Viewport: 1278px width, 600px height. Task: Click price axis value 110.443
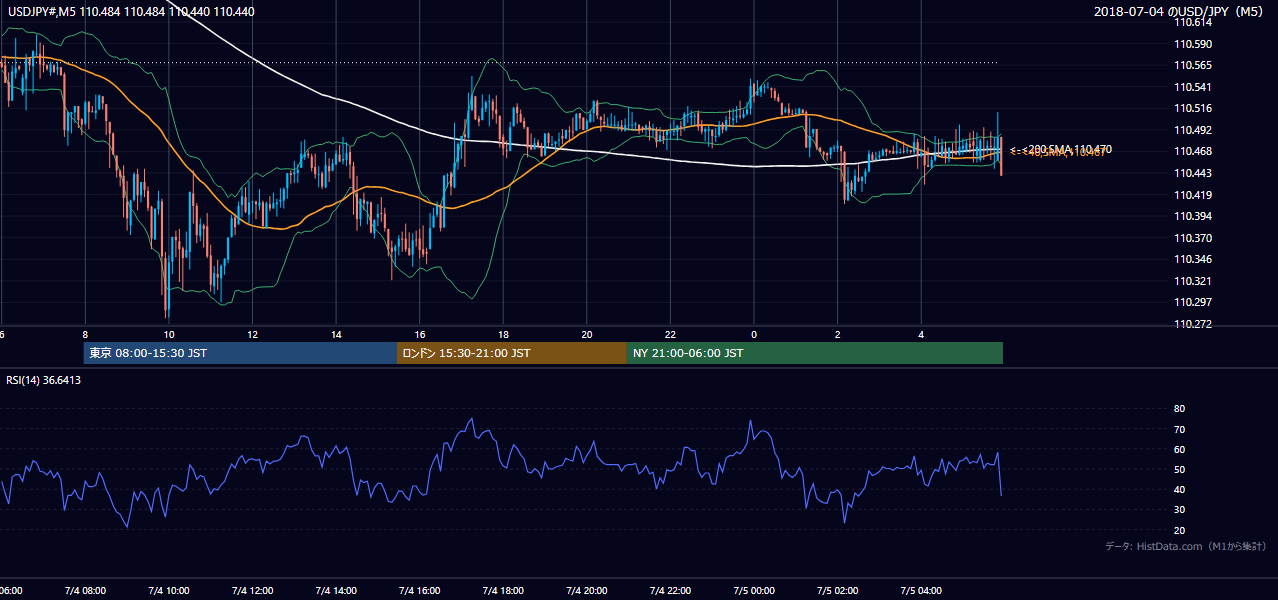tap(1192, 173)
